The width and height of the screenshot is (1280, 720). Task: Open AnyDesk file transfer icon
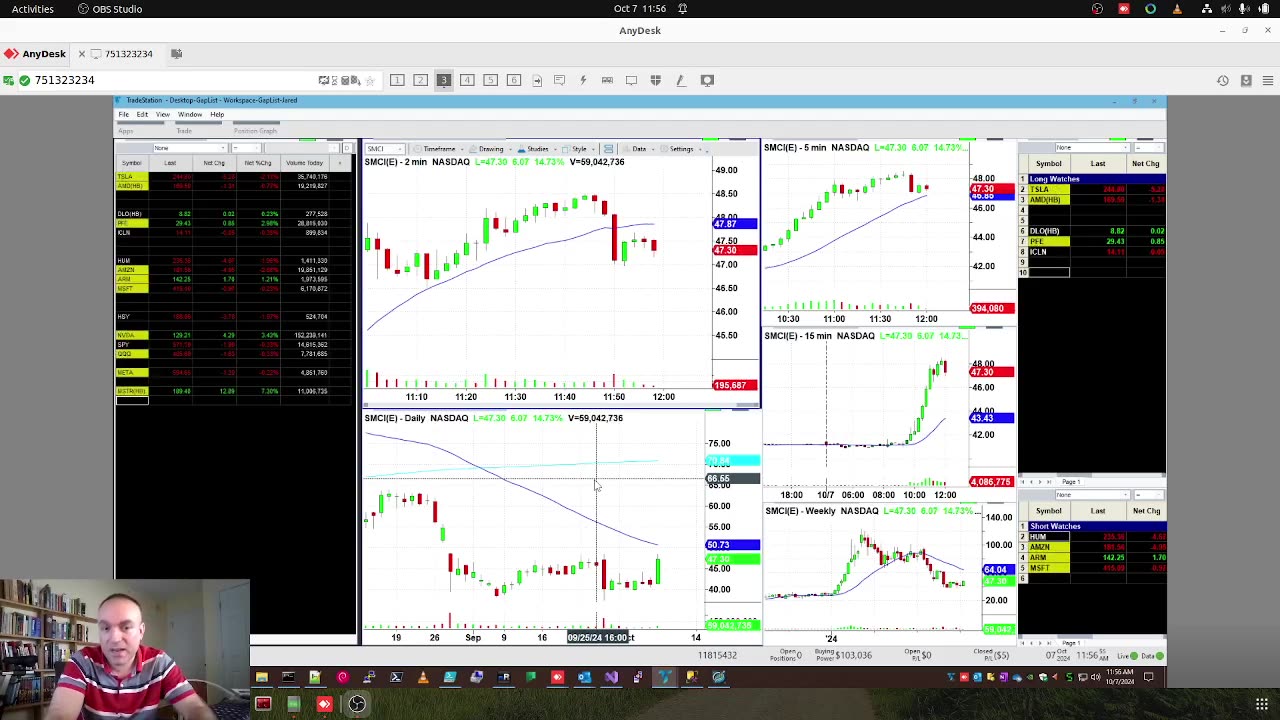coord(537,80)
